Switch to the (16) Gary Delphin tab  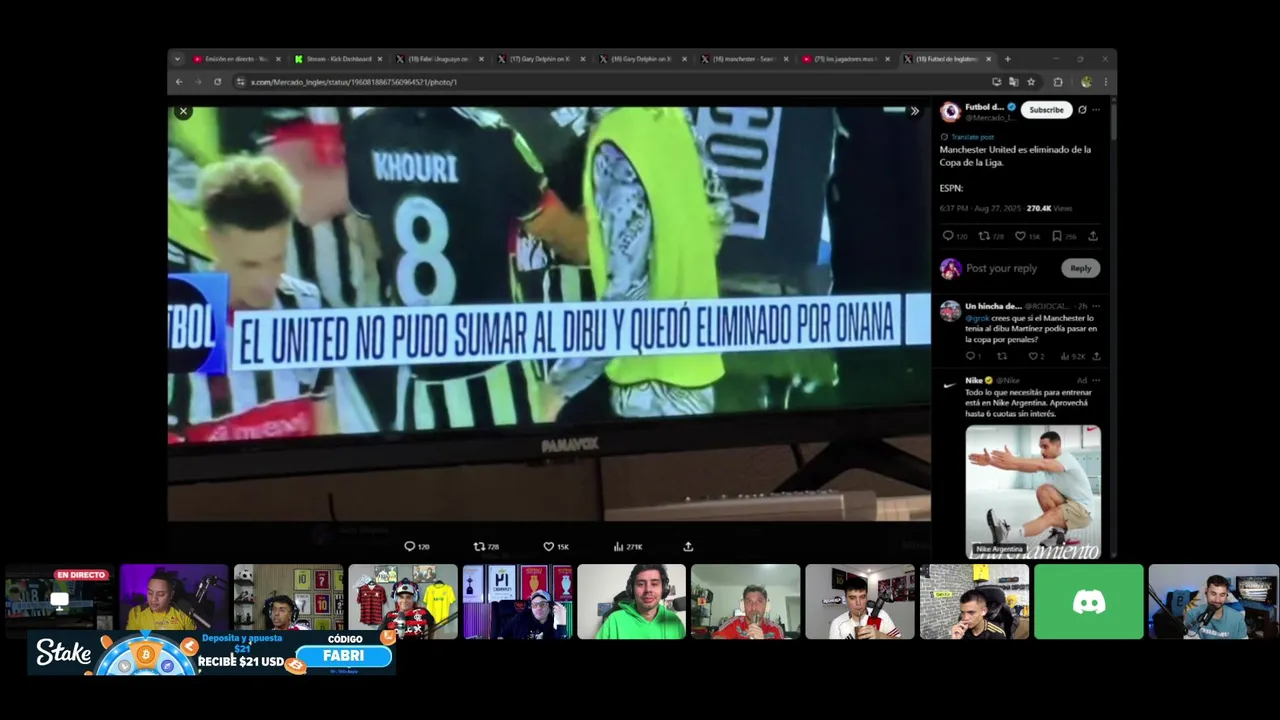tap(641, 59)
